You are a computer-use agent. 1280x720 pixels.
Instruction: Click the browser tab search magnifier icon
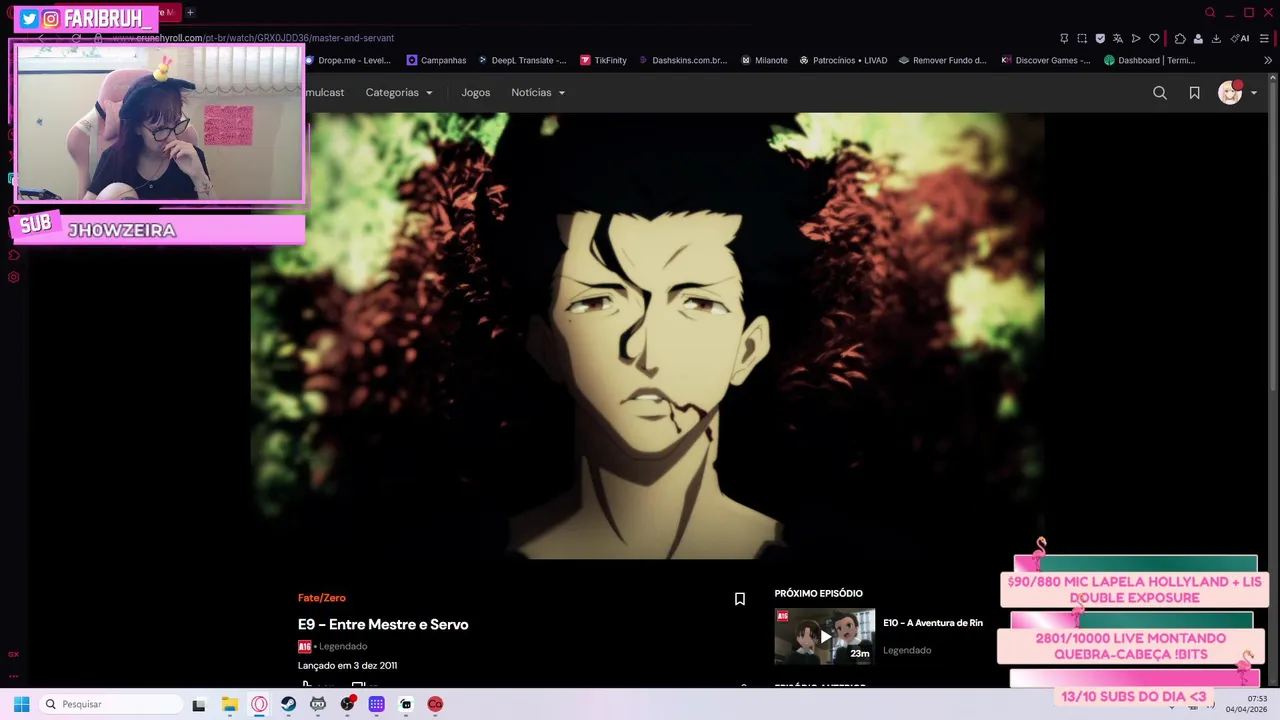click(x=1210, y=12)
